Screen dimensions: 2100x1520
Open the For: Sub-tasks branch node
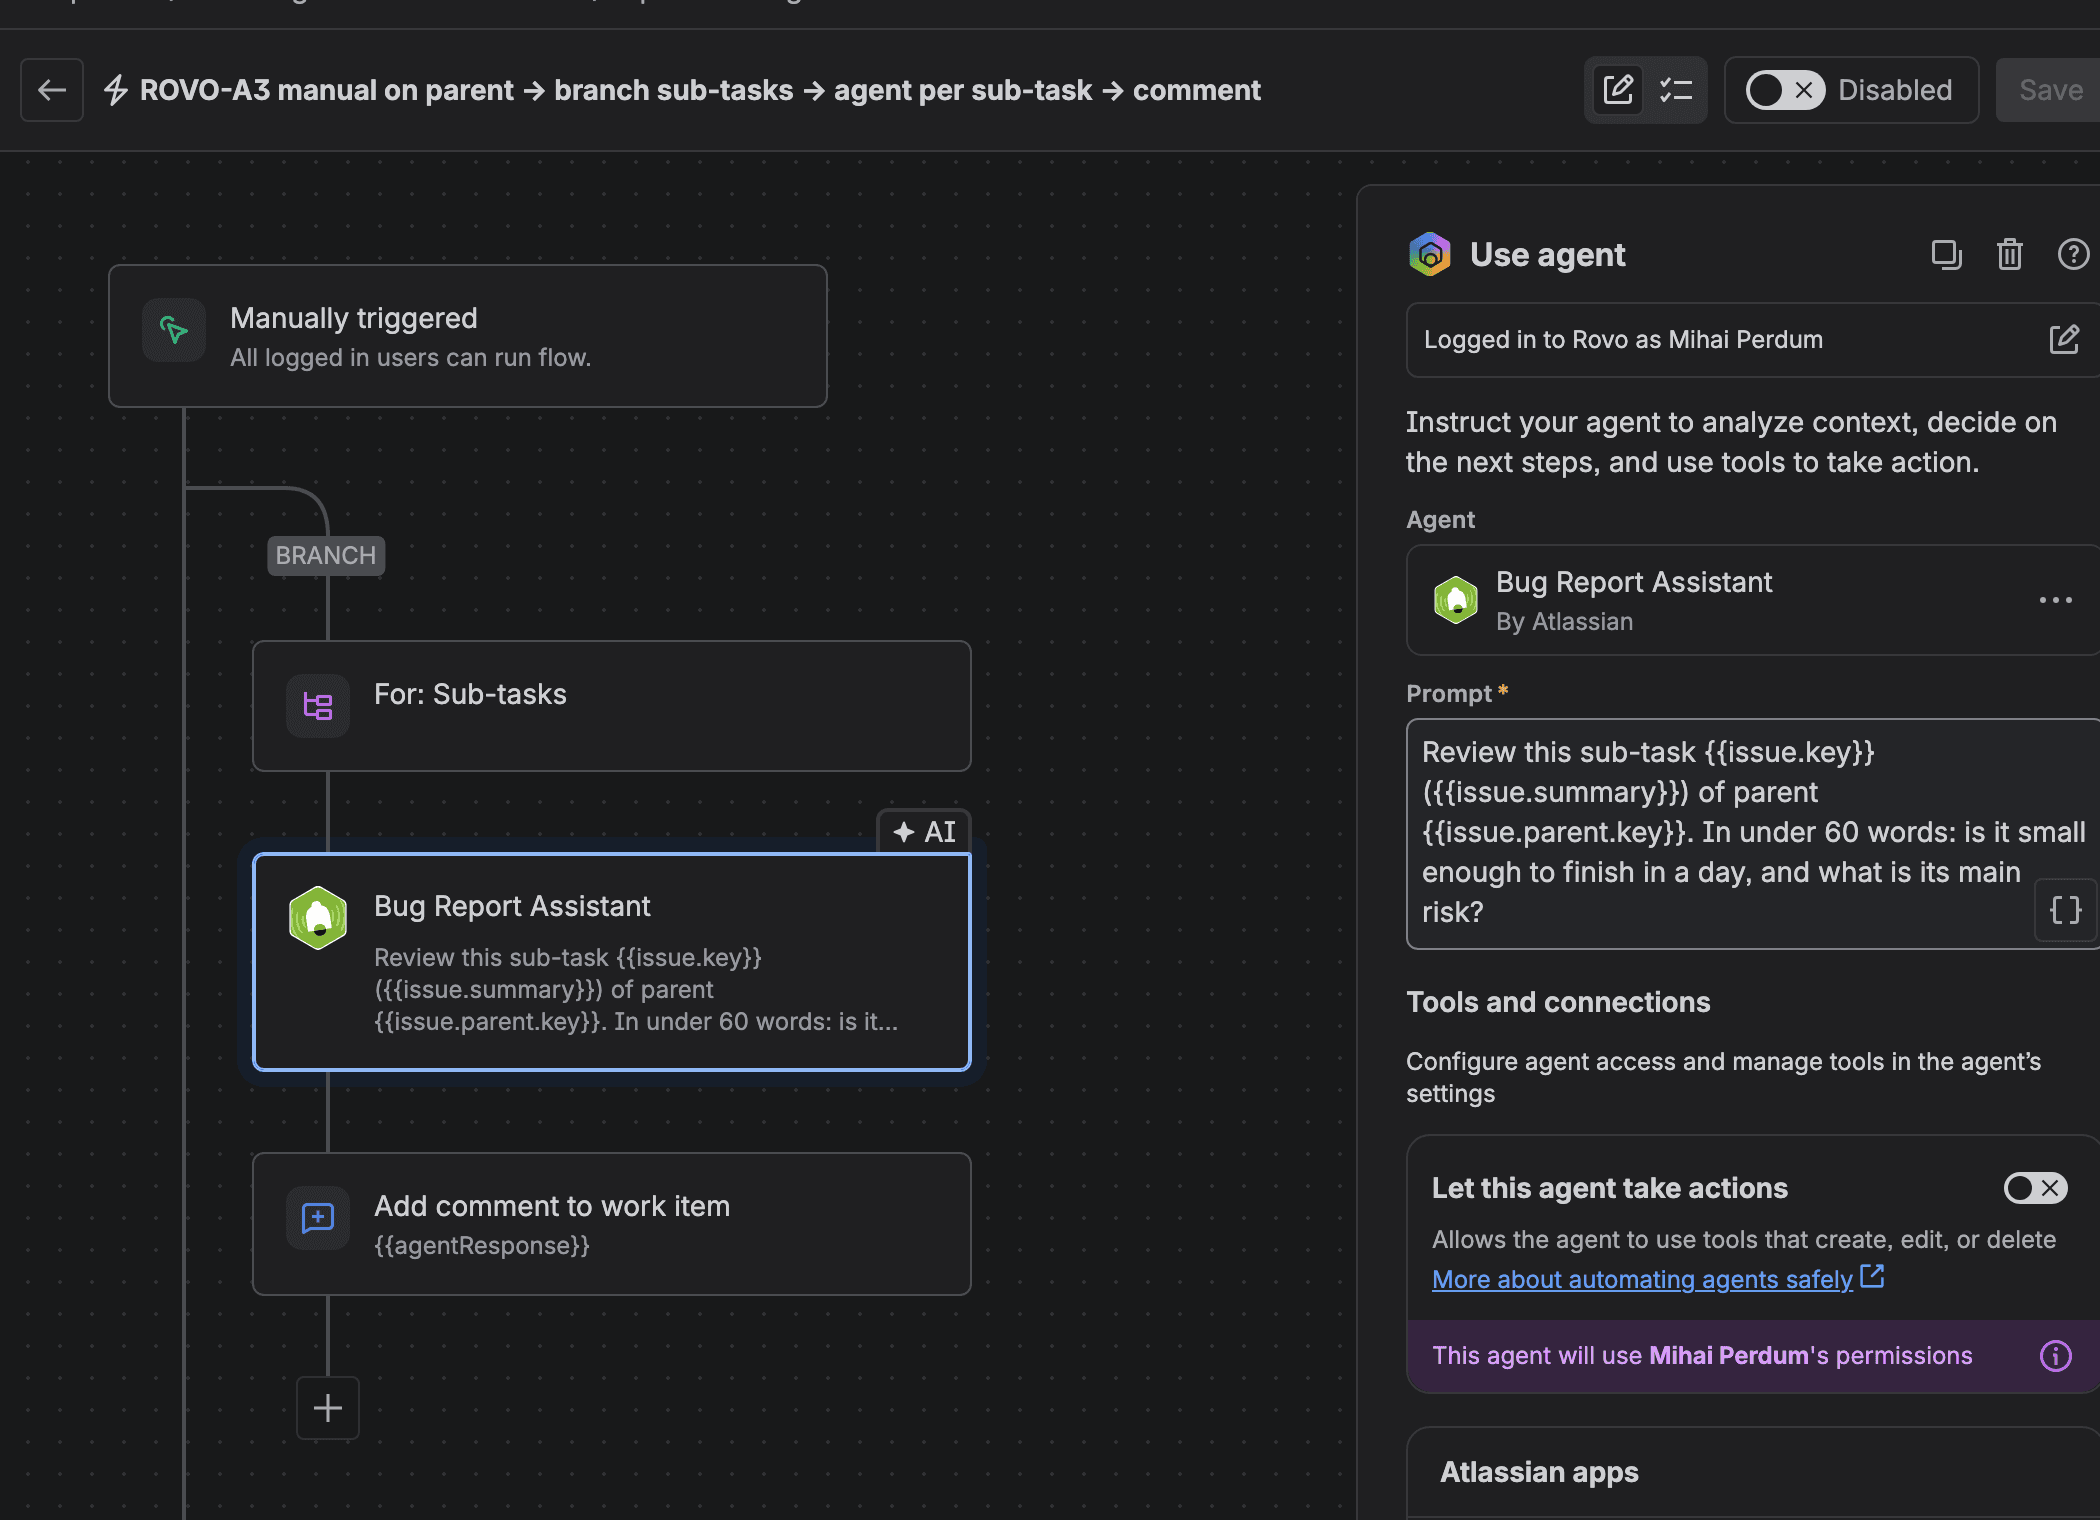(612, 706)
